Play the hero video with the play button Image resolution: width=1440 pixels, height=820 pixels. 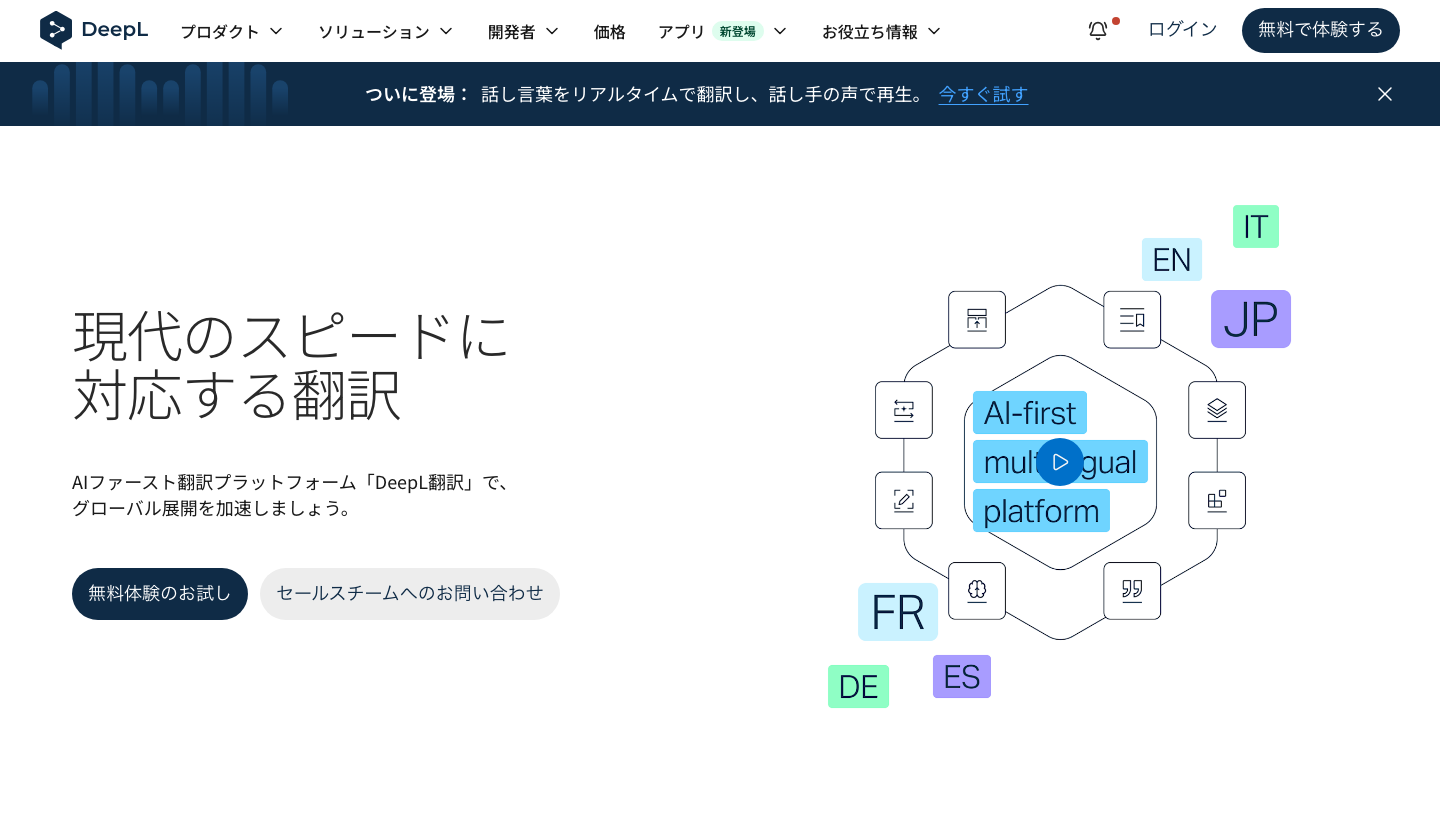[x=1060, y=462]
